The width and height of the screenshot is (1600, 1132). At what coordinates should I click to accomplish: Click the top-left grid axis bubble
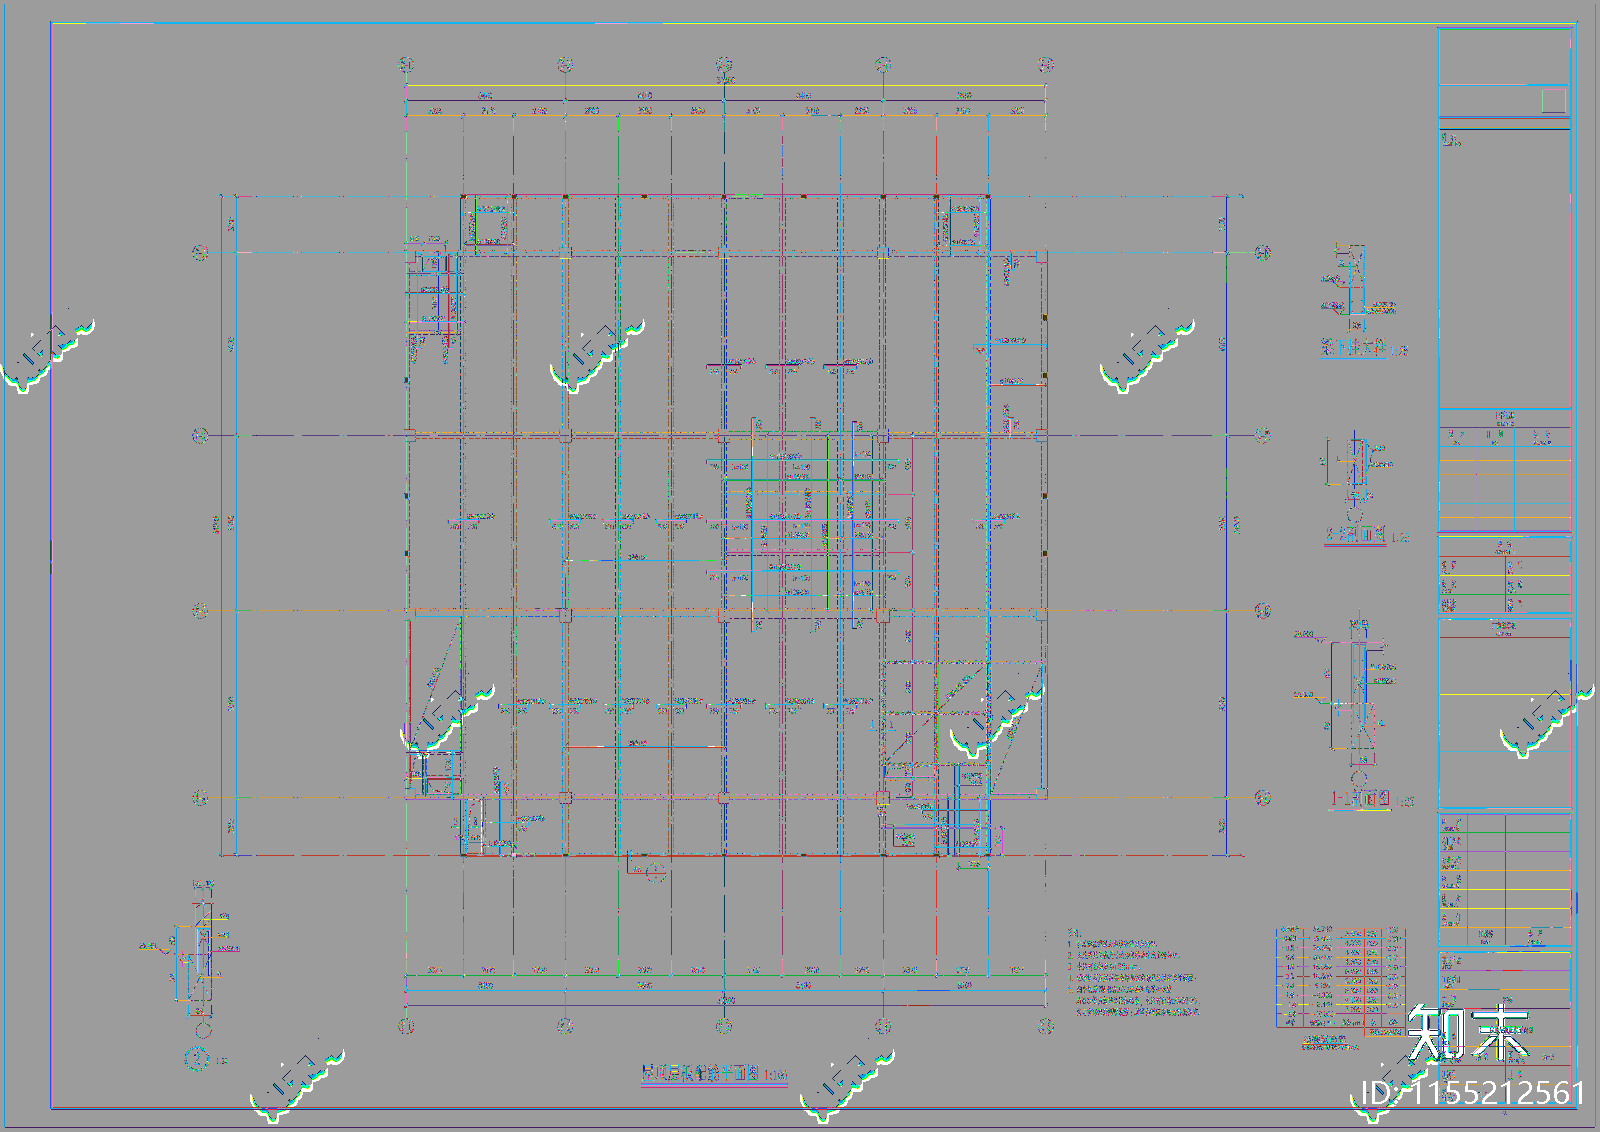pos(406,65)
